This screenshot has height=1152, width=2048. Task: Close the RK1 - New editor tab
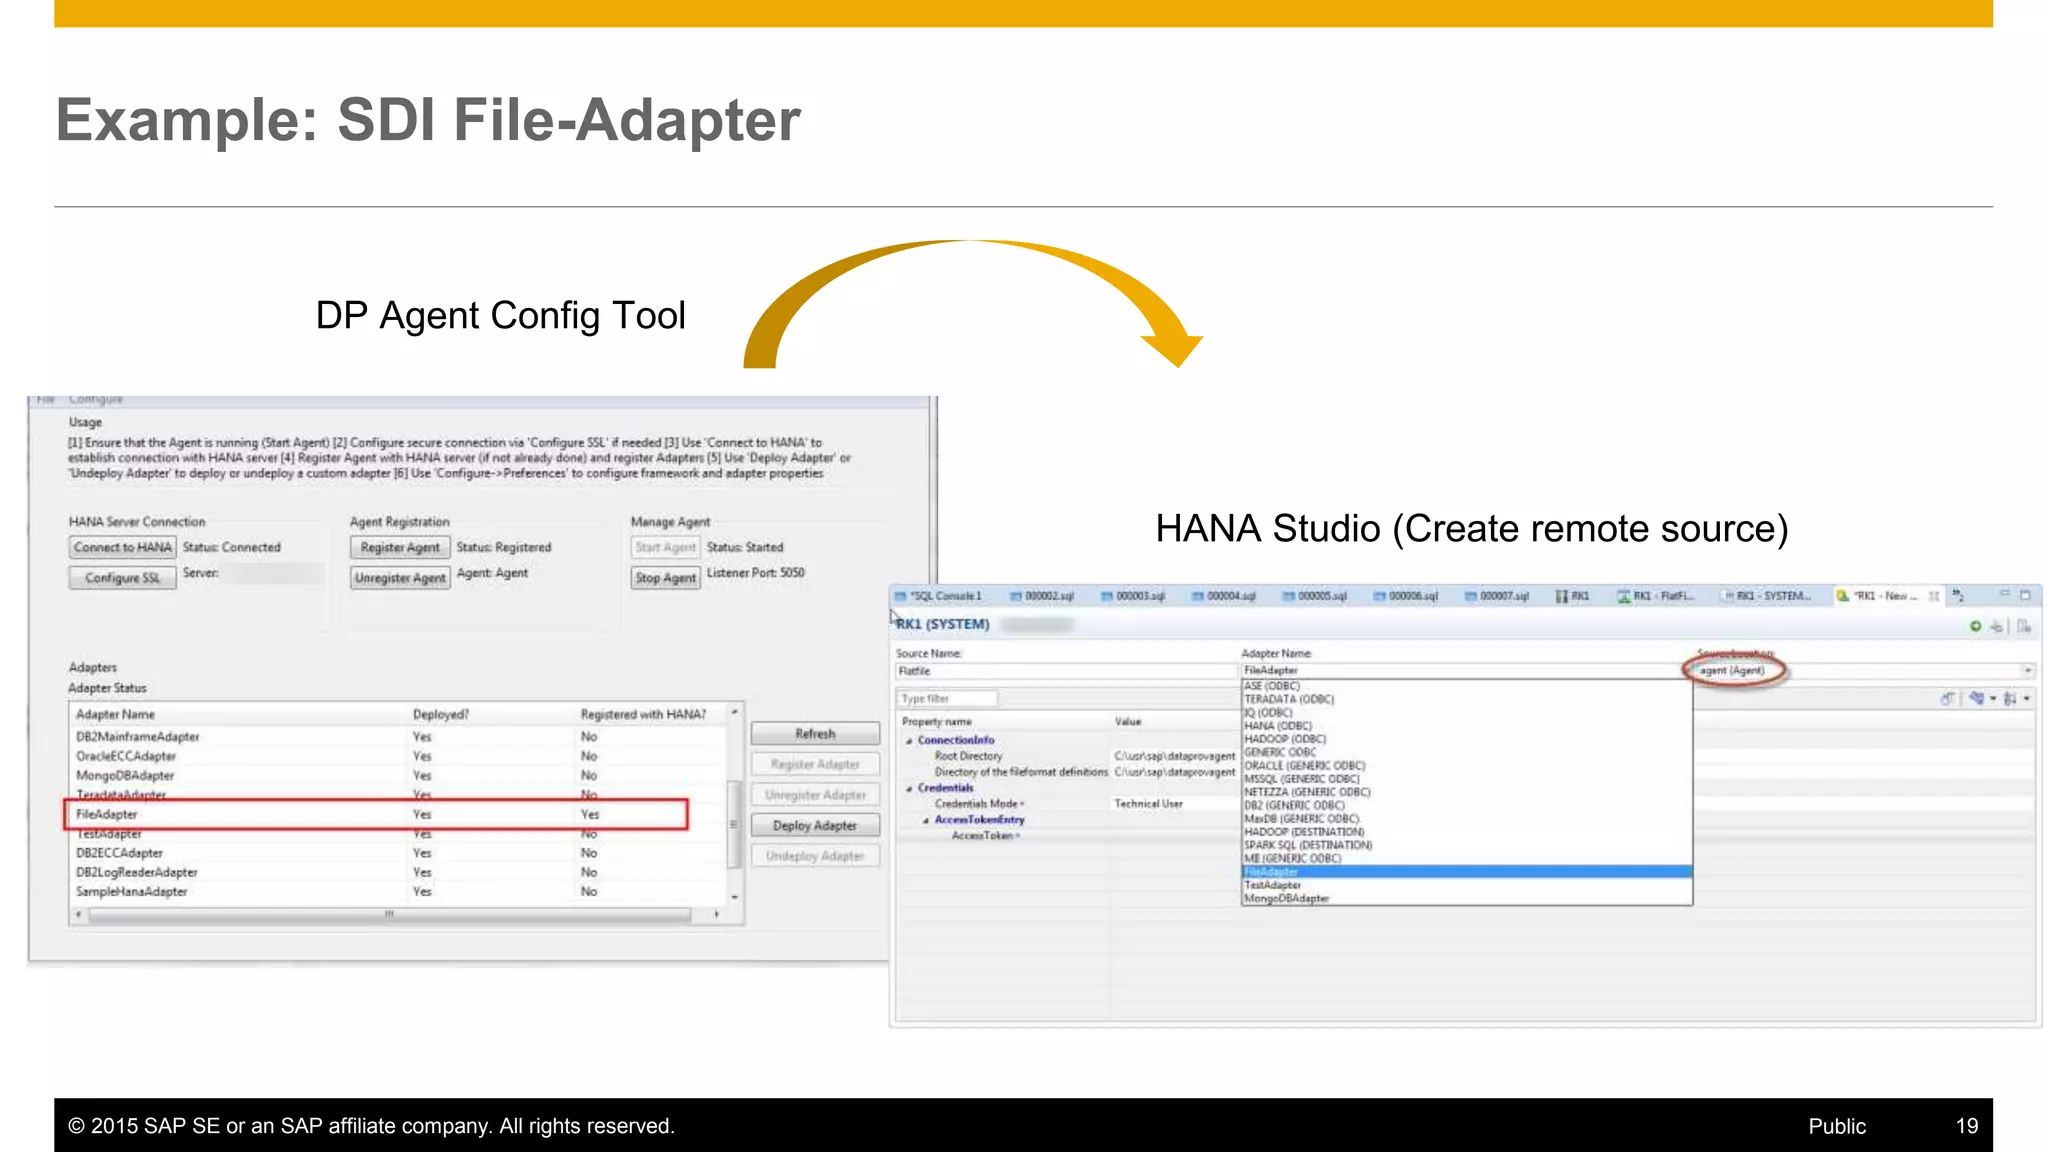point(1933,596)
